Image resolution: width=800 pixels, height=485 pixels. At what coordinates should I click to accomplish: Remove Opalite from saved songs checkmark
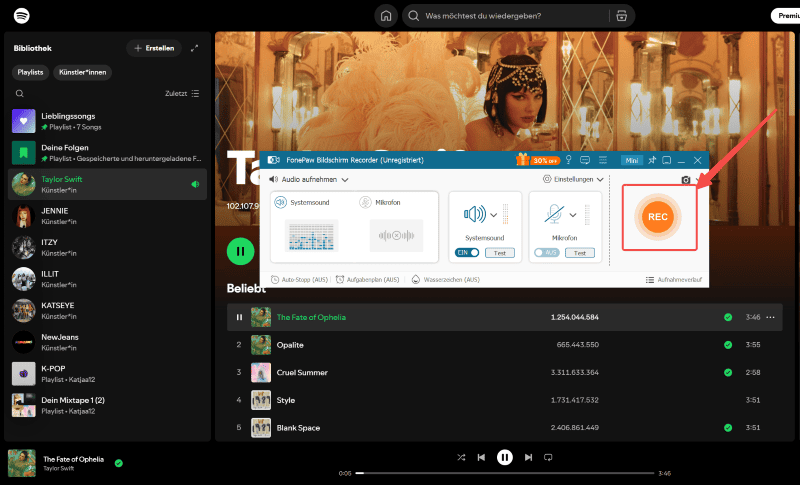[728, 345]
